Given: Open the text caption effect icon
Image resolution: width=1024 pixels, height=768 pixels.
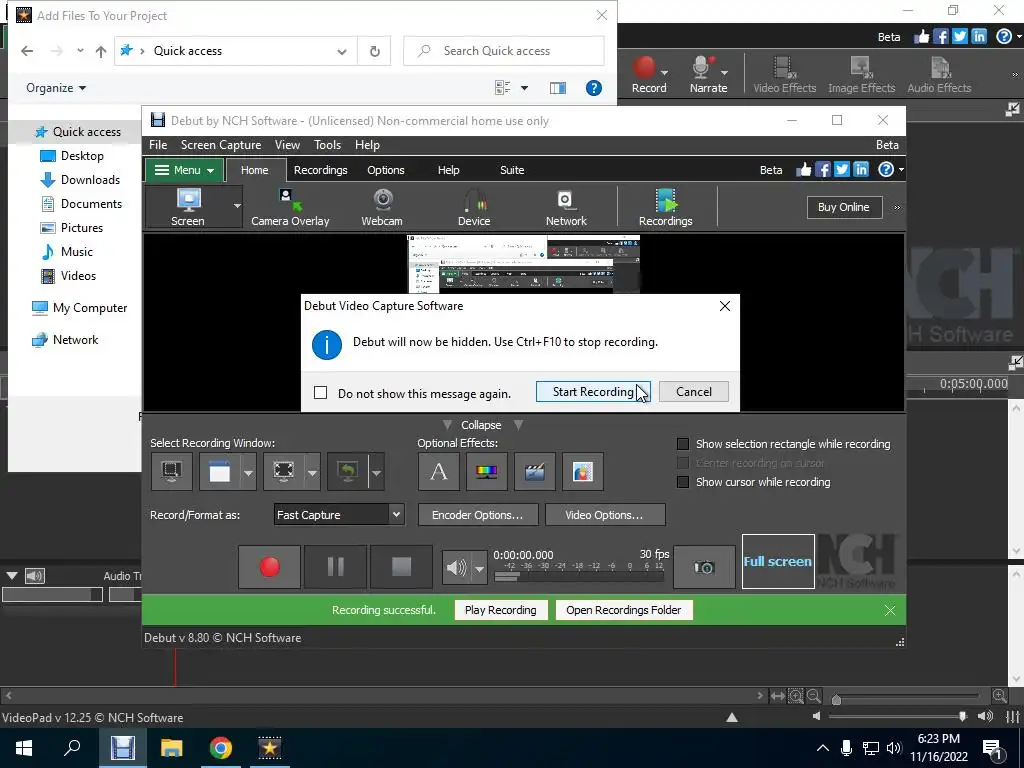Looking at the screenshot, I should click(x=439, y=472).
